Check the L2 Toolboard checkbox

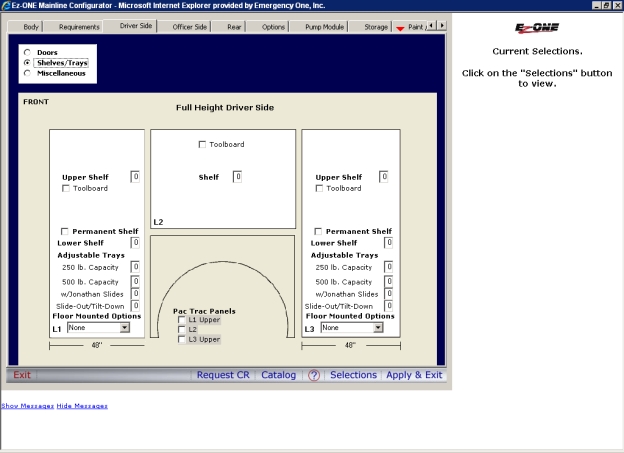pos(202,144)
